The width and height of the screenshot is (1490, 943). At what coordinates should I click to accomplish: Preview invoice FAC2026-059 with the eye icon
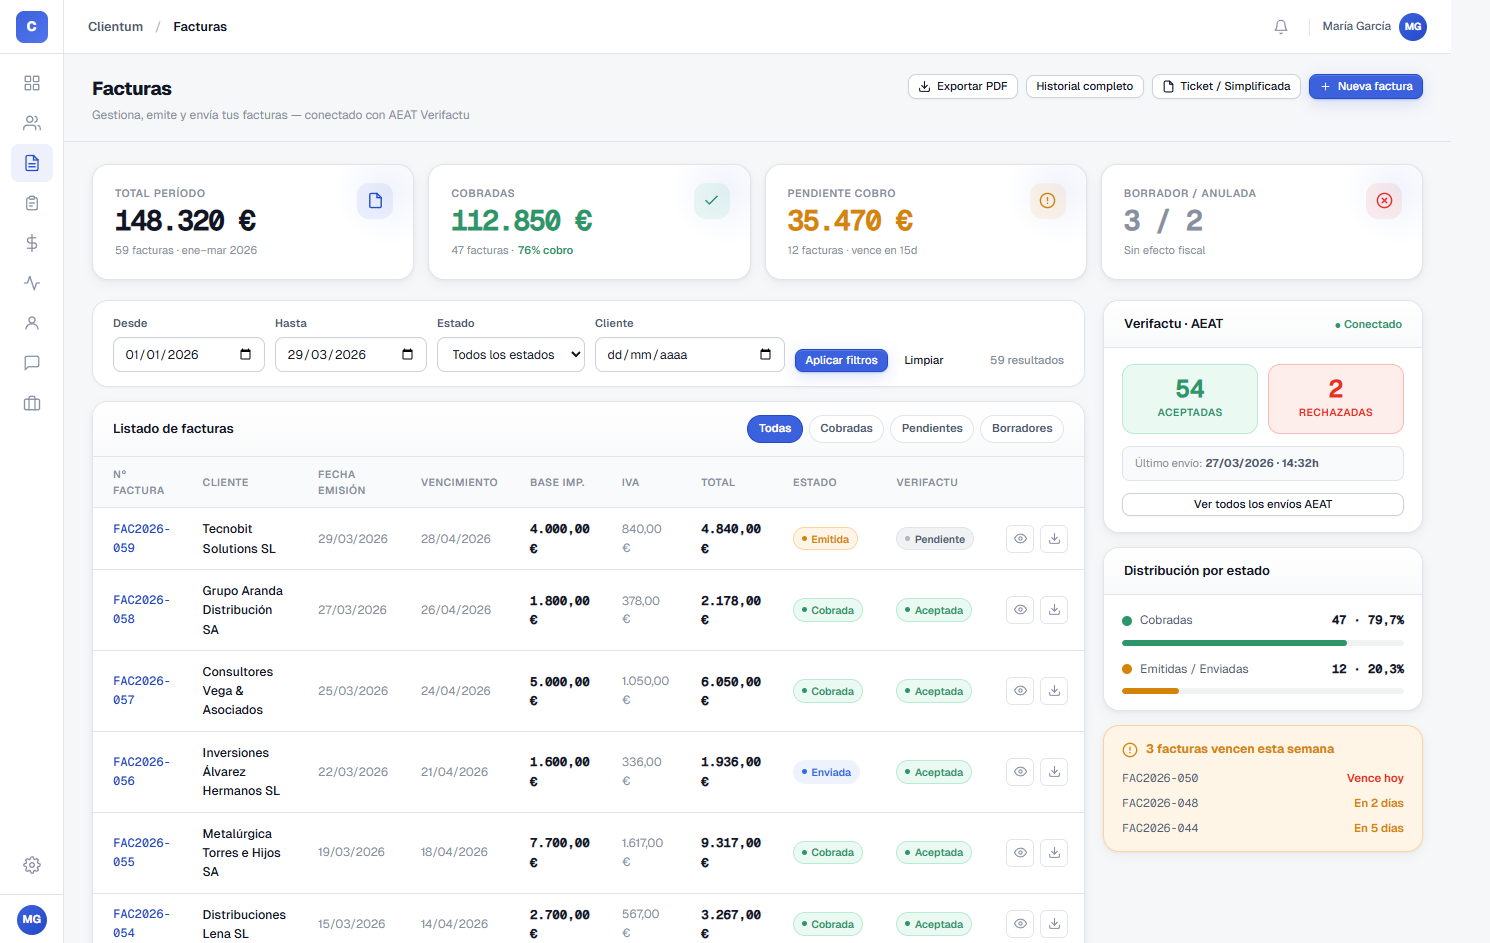click(x=1020, y=538)
